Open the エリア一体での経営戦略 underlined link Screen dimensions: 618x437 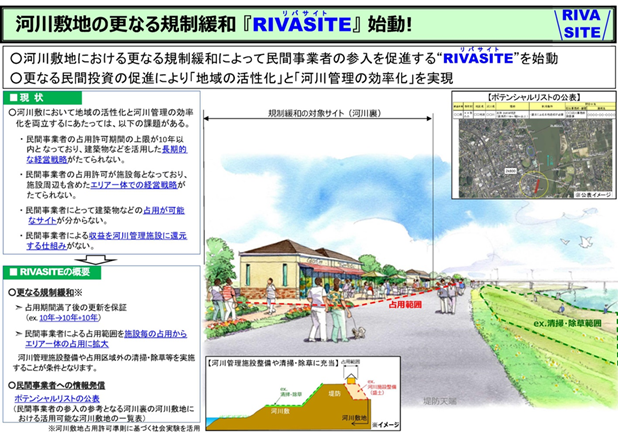(134, 185)
